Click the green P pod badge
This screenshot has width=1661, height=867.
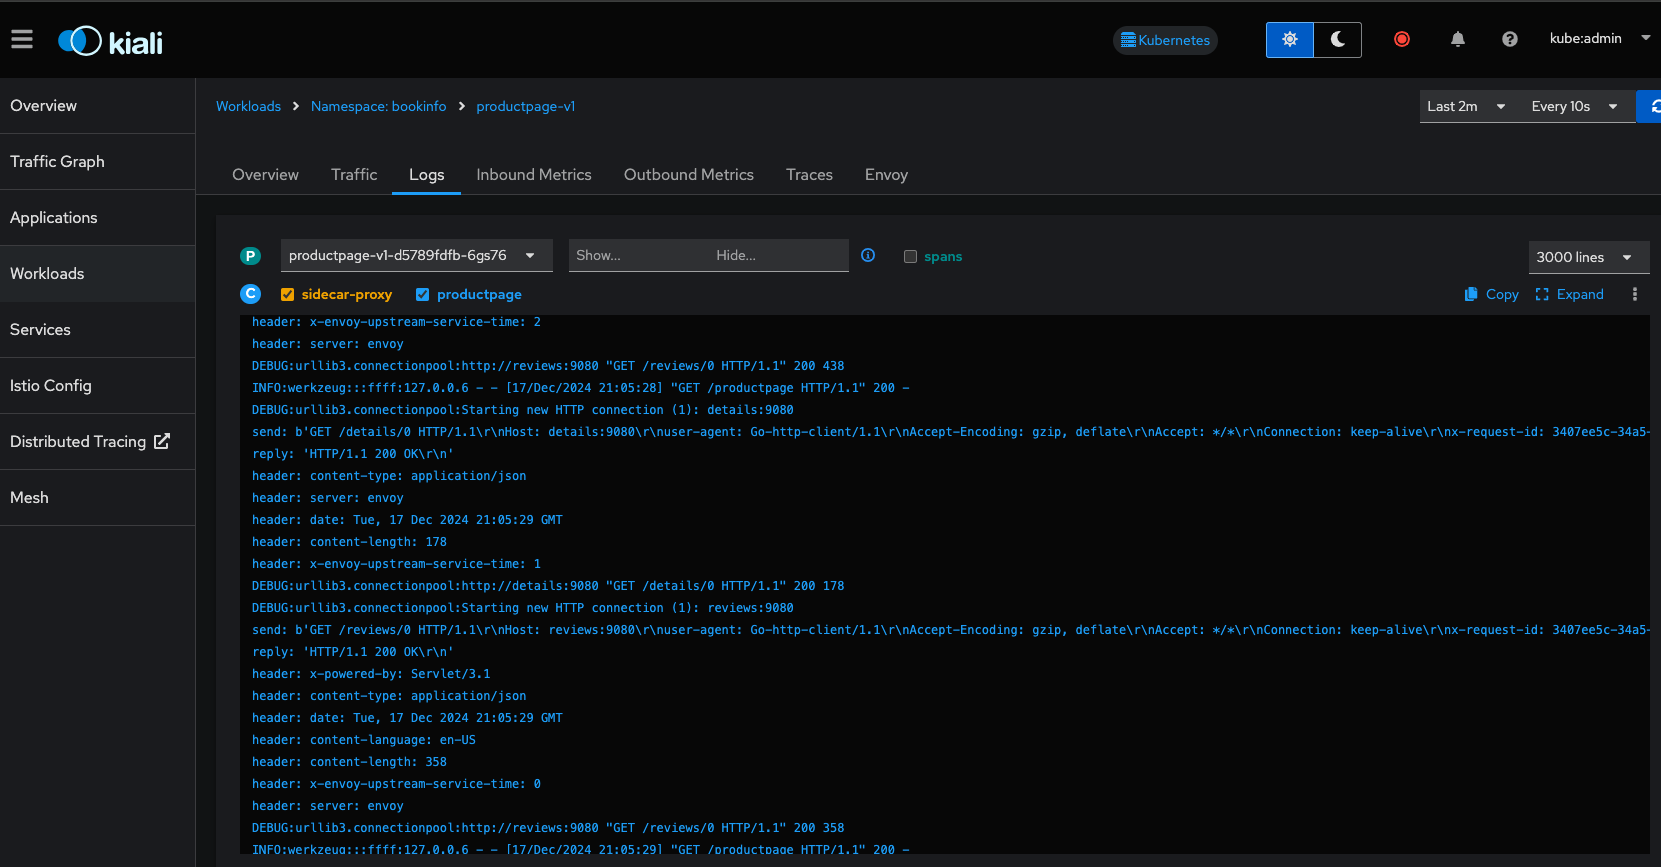tap(250, 256)
